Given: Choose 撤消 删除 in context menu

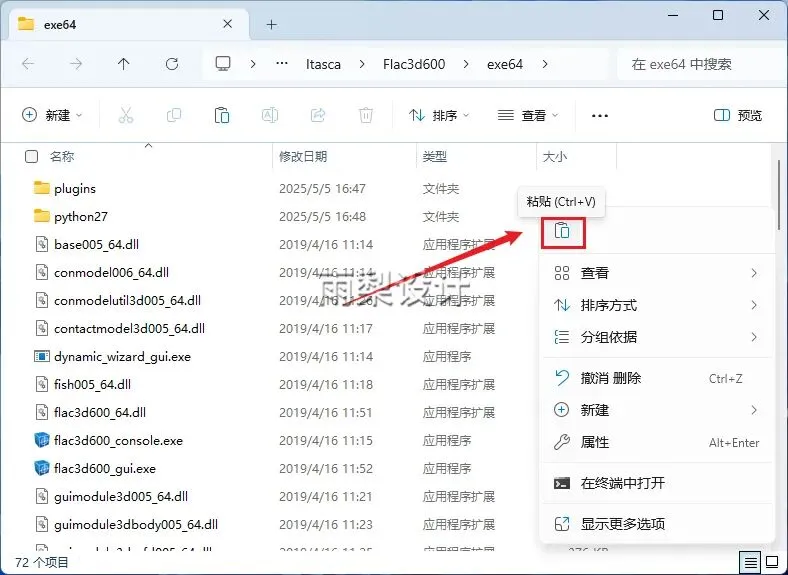Looking at the screenshot, I should (x=656, y=378).
